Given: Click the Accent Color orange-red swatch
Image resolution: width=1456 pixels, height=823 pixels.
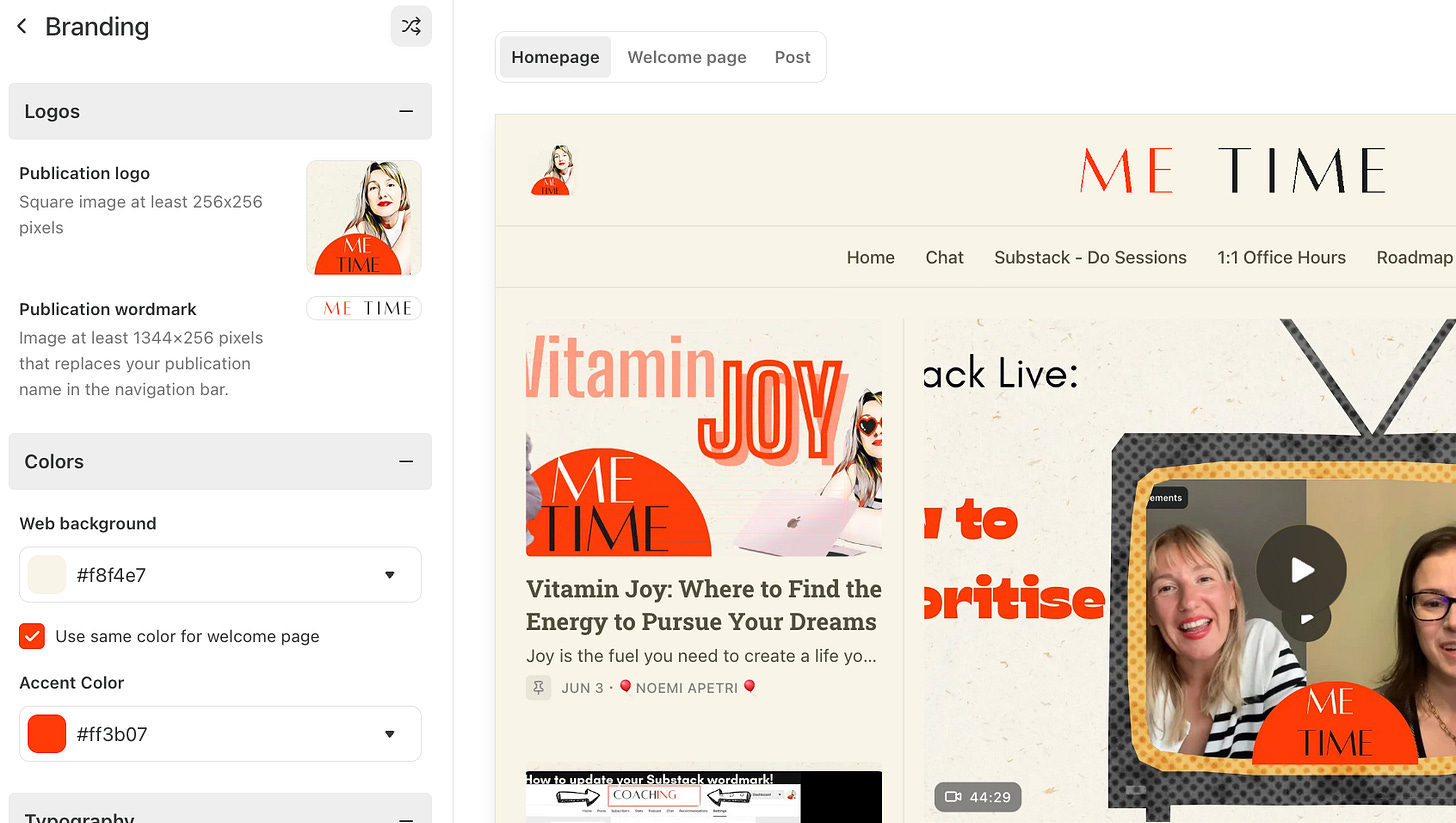Looking at the screenshot, I should point(47,734).
